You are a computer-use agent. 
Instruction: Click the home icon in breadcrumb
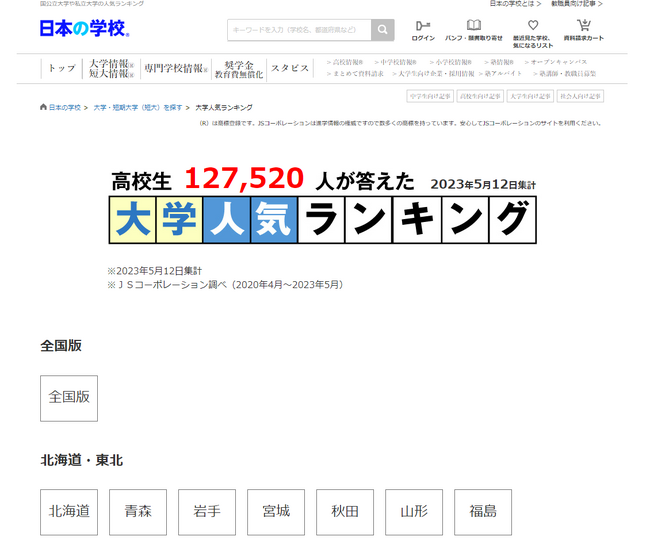tap(43, 107)
